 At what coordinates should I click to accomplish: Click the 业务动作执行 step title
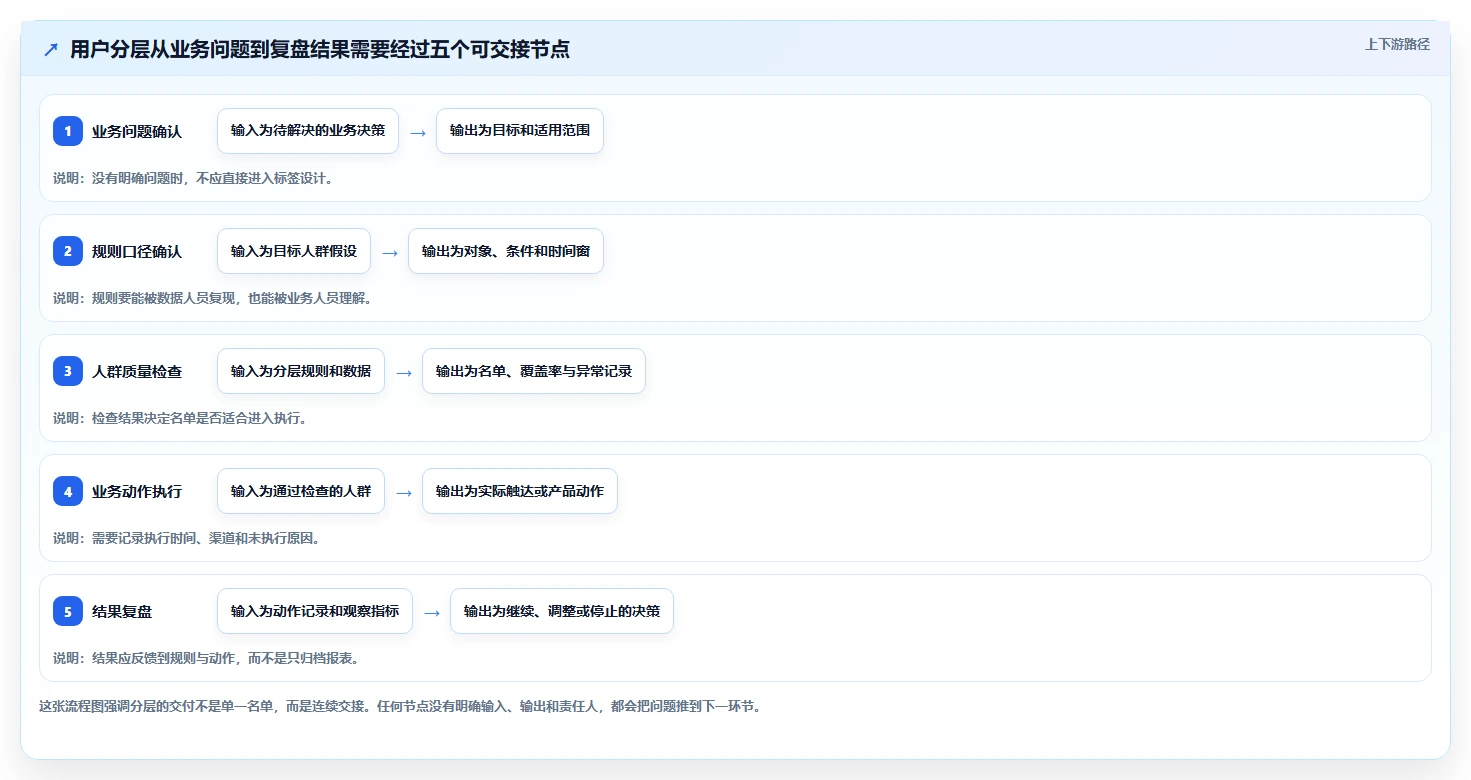point(137,491)
